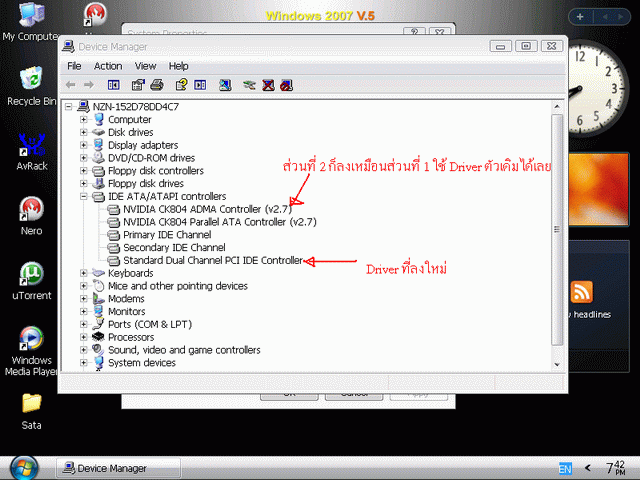Expand the Keyboards node

(84, 273)
